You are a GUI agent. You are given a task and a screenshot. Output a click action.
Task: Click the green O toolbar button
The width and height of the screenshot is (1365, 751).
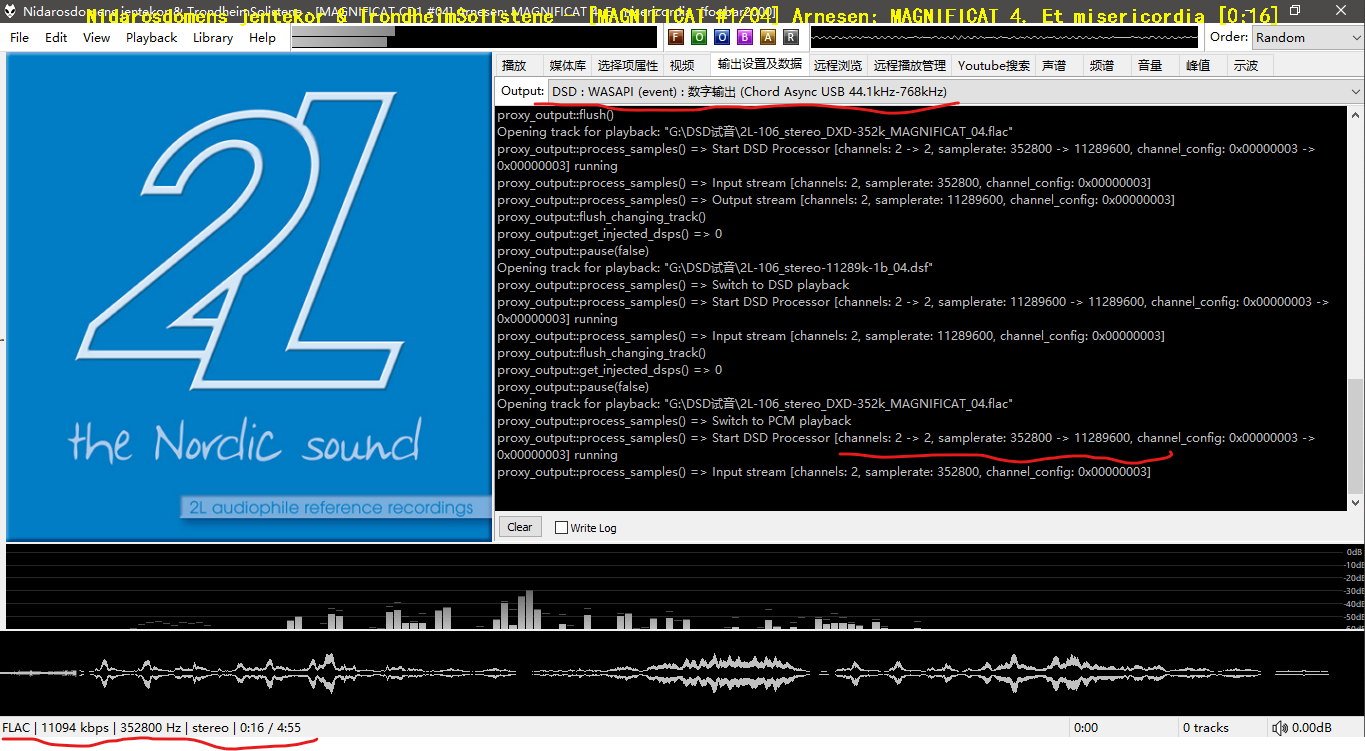pos(698,37)
